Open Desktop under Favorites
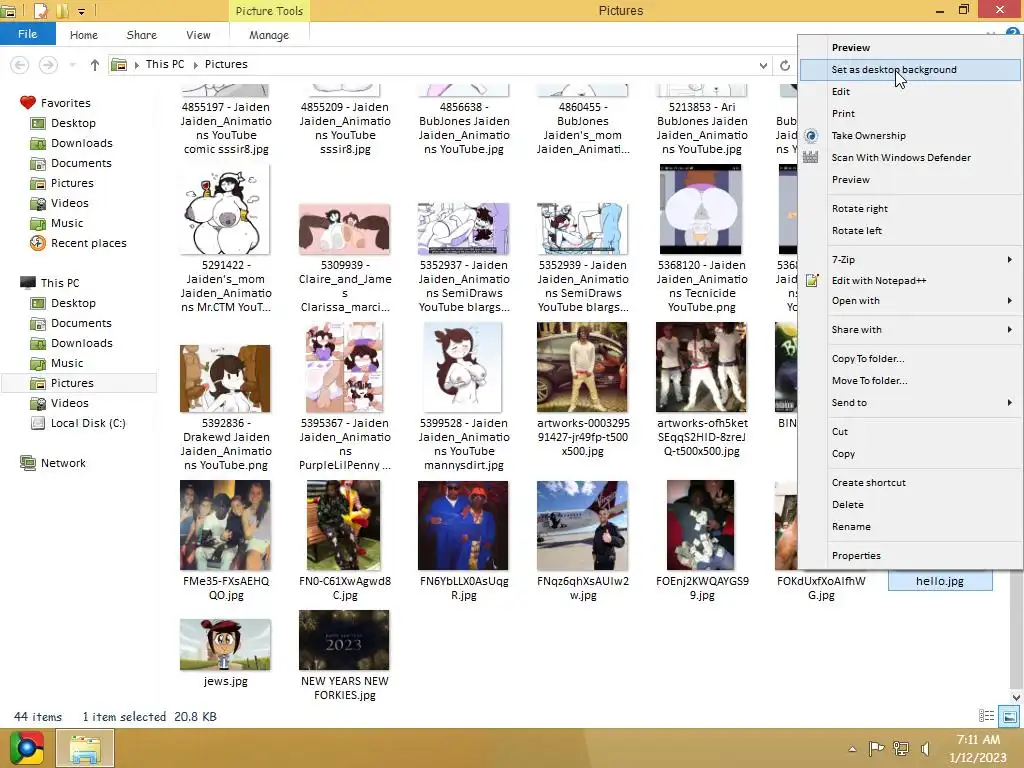 73,123
